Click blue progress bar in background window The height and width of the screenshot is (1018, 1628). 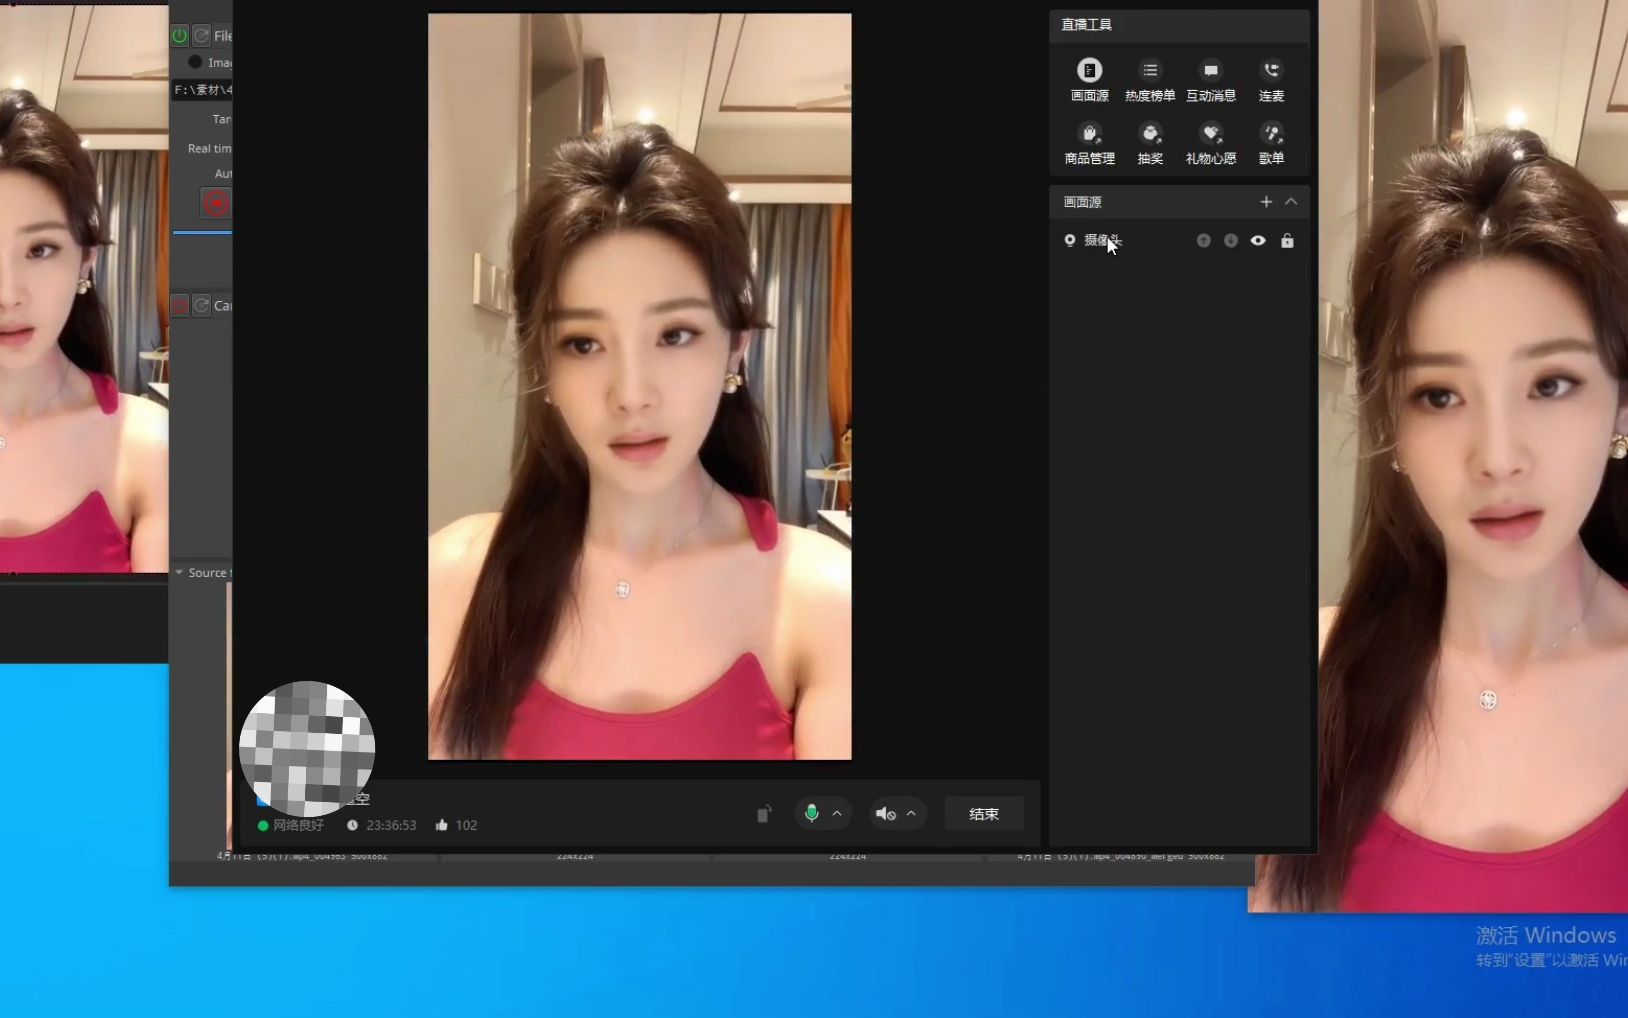click(x=202, y=233)
